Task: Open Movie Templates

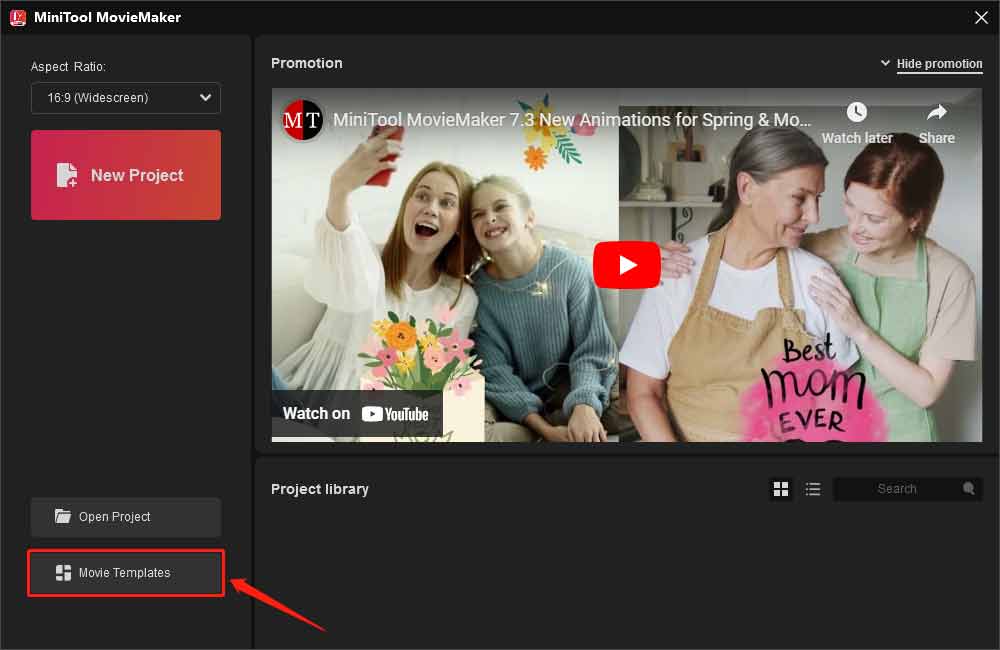Action: tap(126, 573)
